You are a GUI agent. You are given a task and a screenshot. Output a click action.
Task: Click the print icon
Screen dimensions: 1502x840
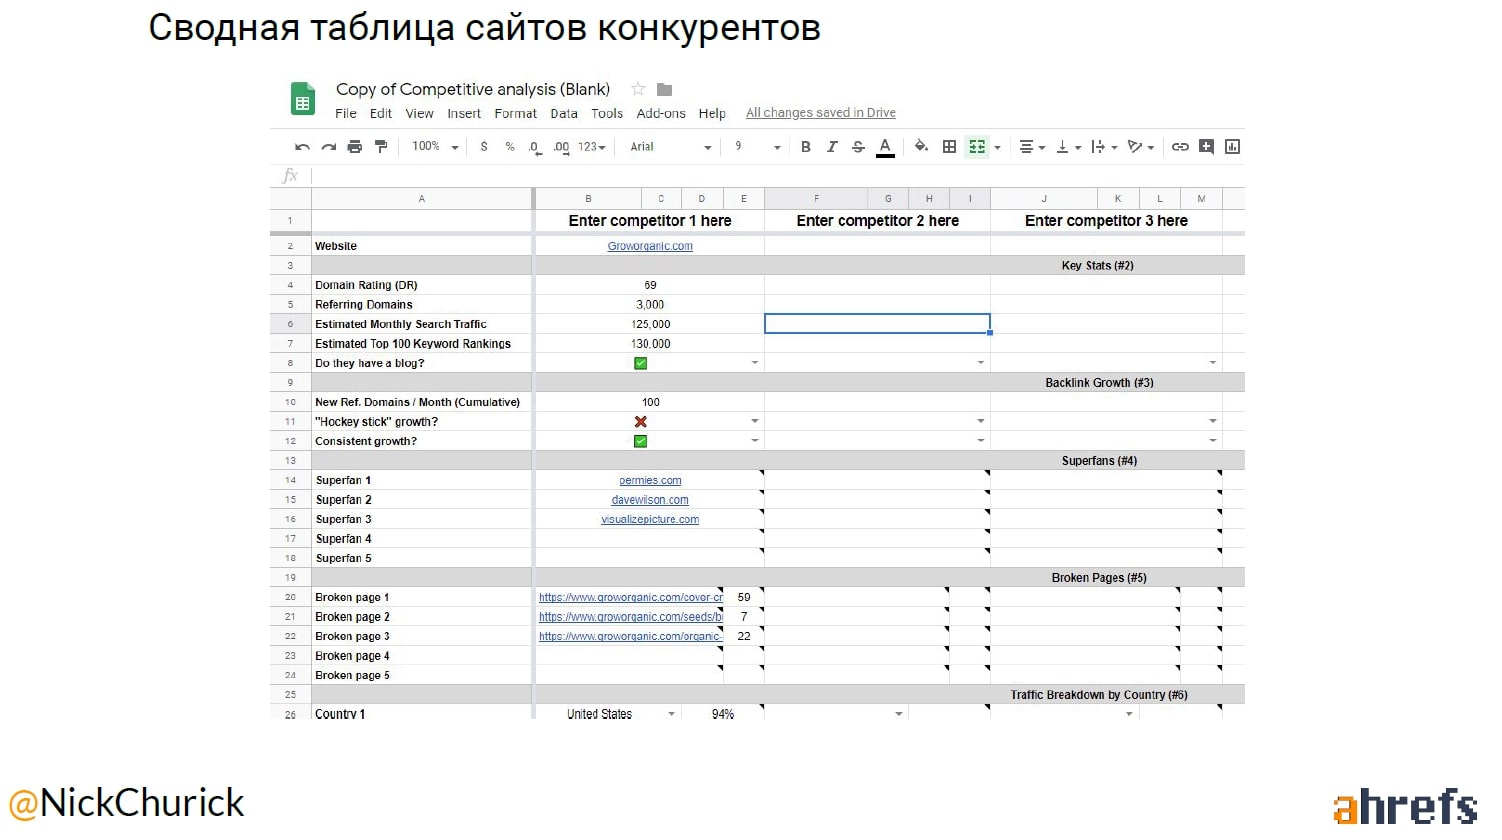(x=354, y=147)
